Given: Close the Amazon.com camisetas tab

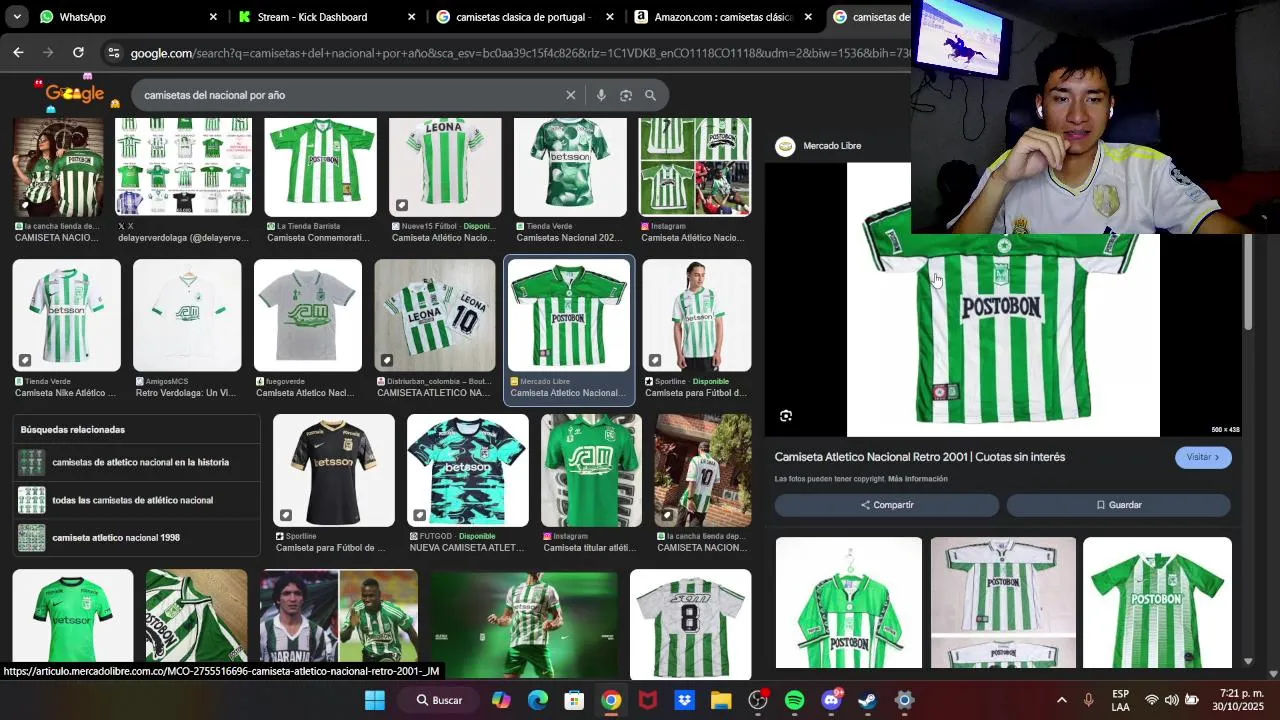Looking at the screenshot, I should [808, 17].
